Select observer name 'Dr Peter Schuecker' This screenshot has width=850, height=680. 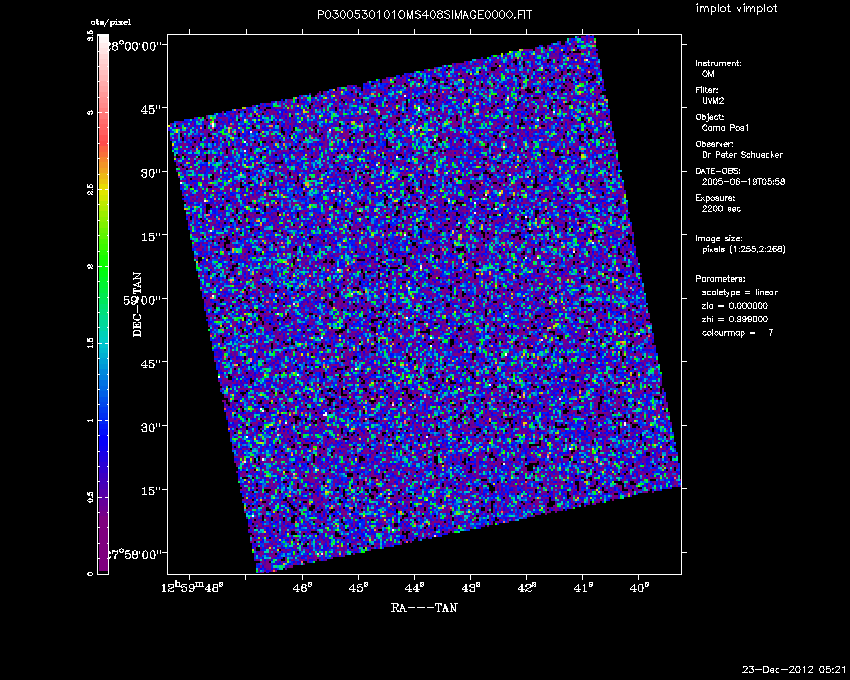tap(742, 155)
